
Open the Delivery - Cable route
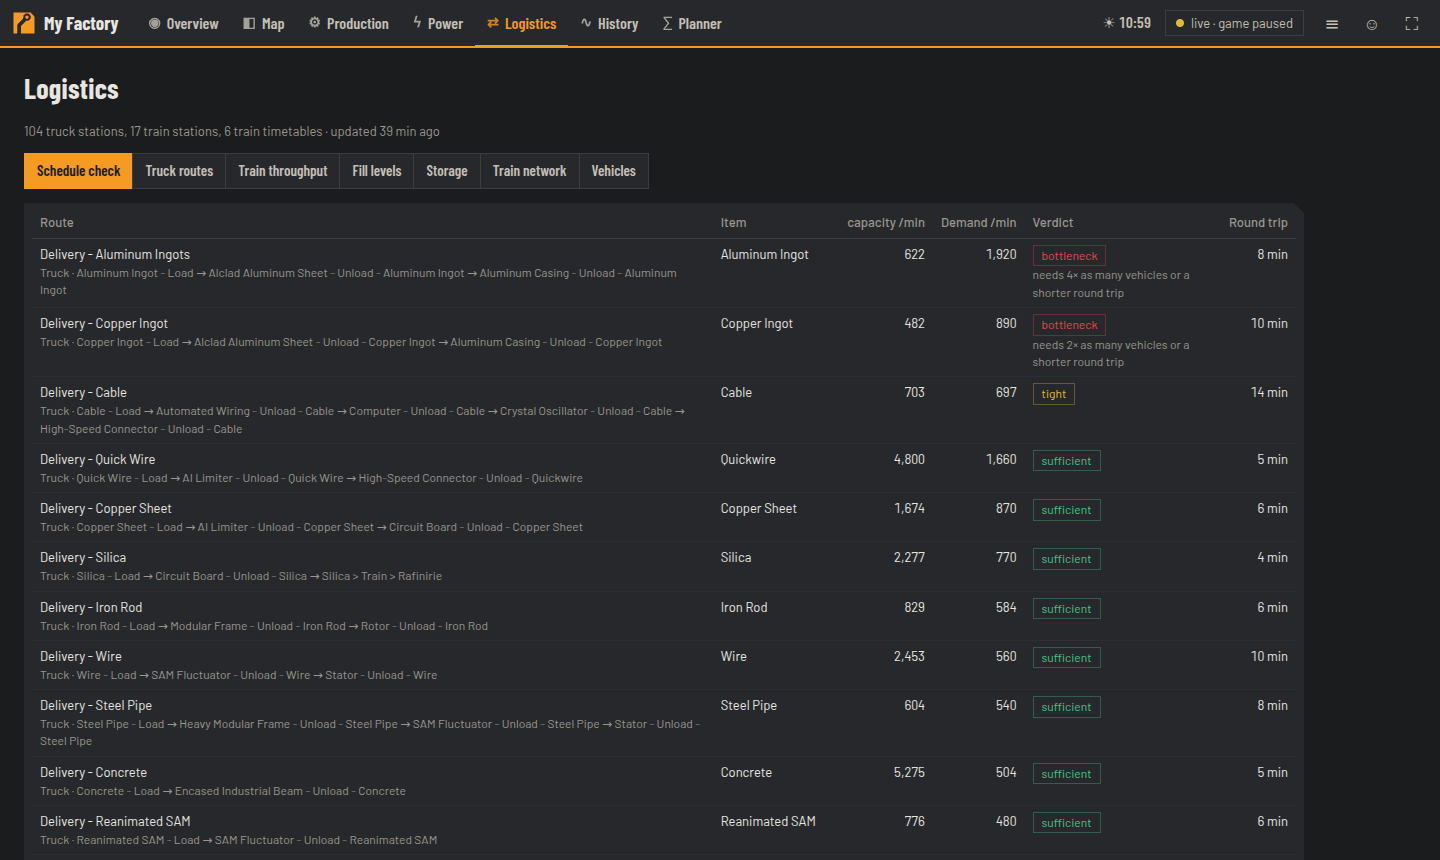pos(83,393)
